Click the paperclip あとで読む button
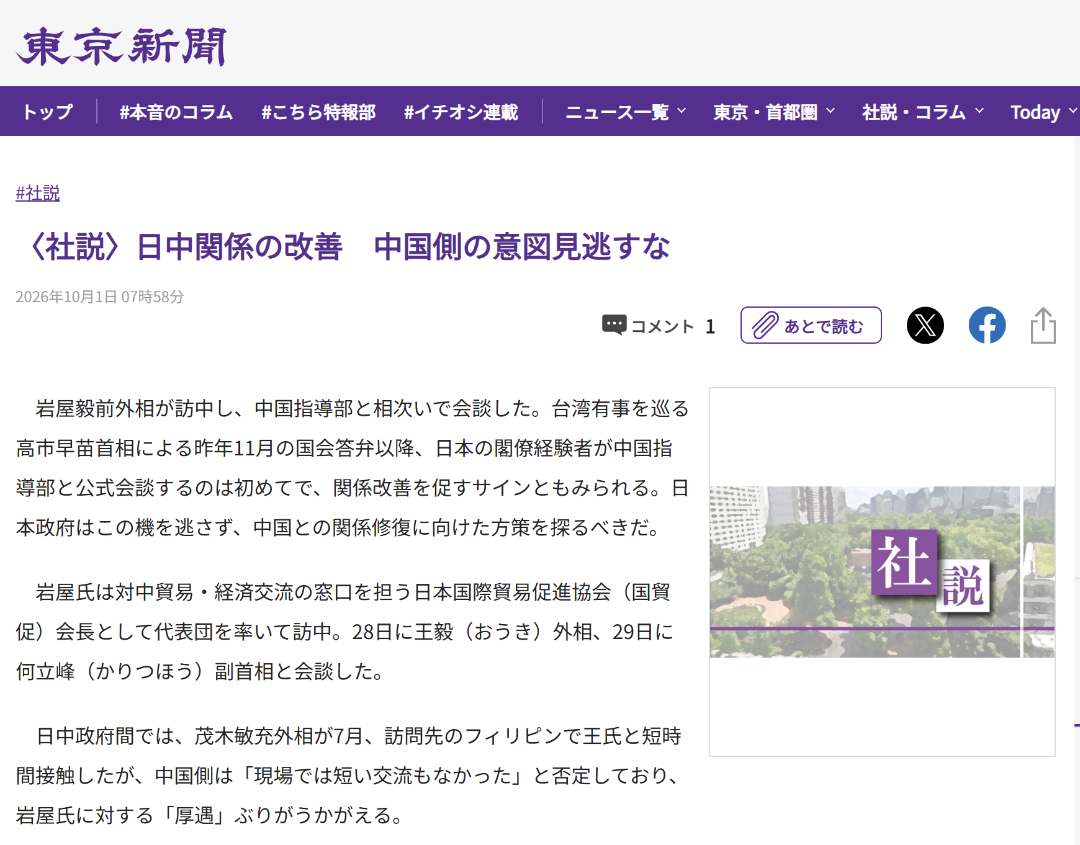 tap(811, 325)
